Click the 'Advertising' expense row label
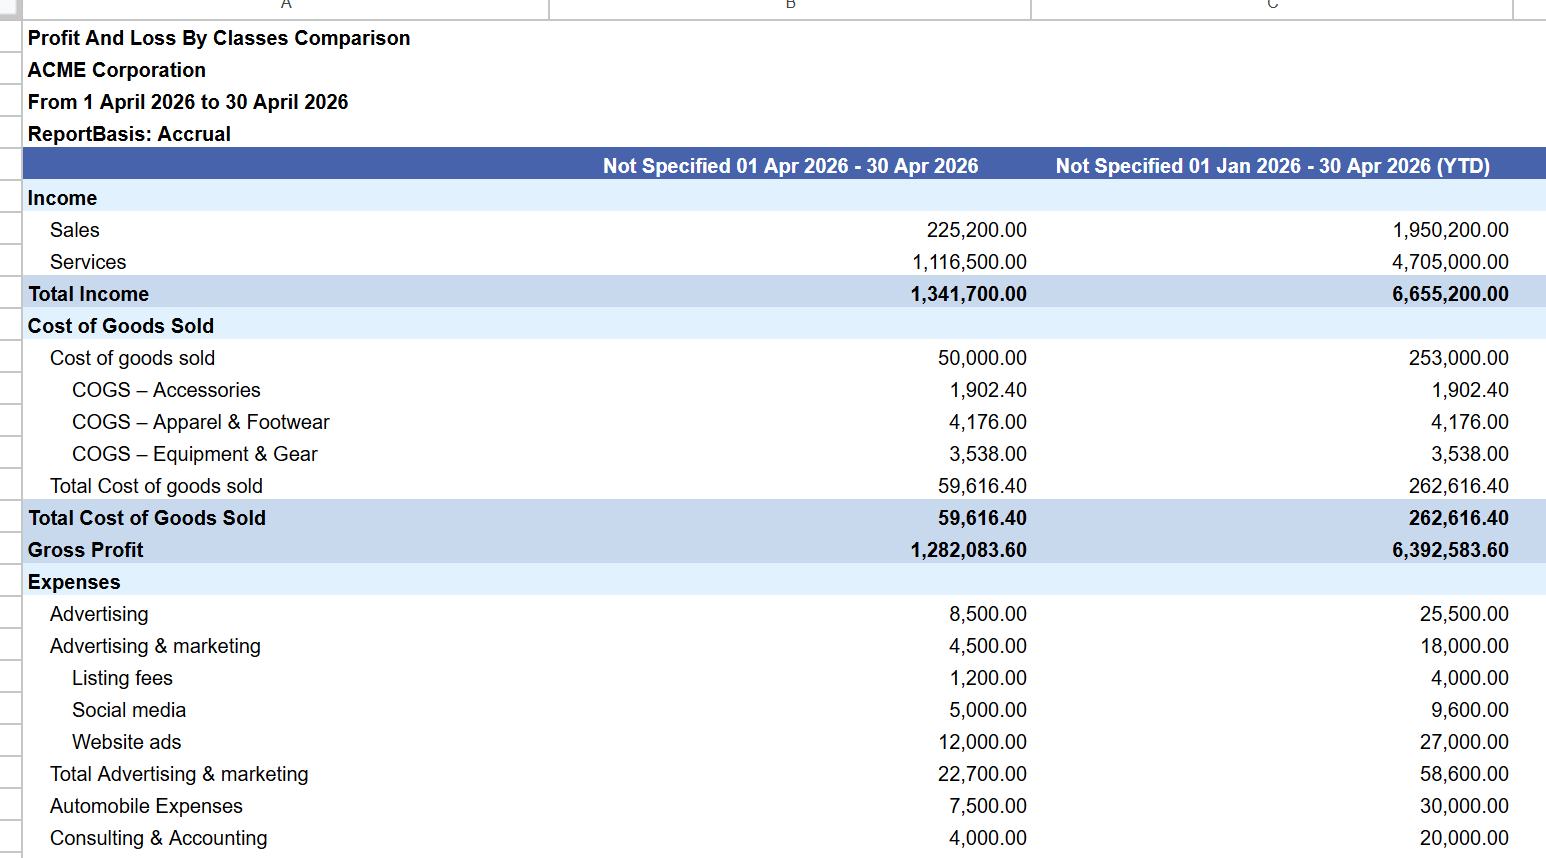The width and height of the screenshot is (1546, 858). pyautogui.click(x=99, y=614)
